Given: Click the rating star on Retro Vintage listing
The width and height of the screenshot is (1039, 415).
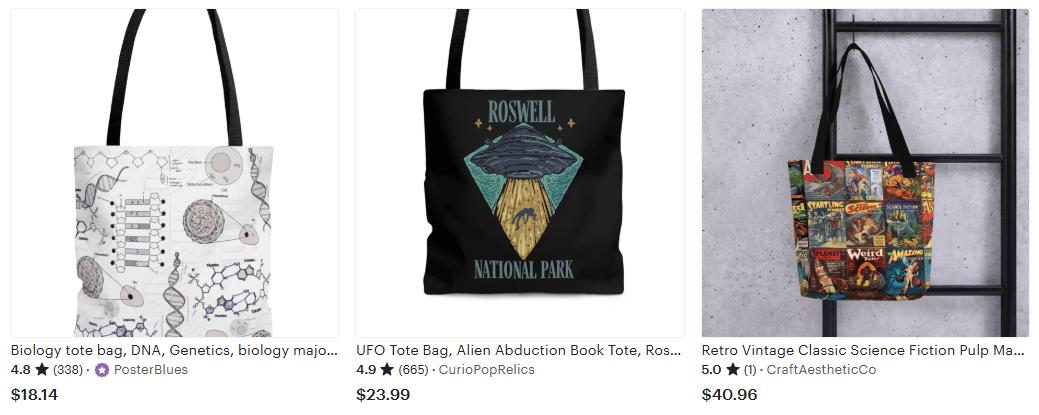Looking at the screenshot, I should click(733, 369).
